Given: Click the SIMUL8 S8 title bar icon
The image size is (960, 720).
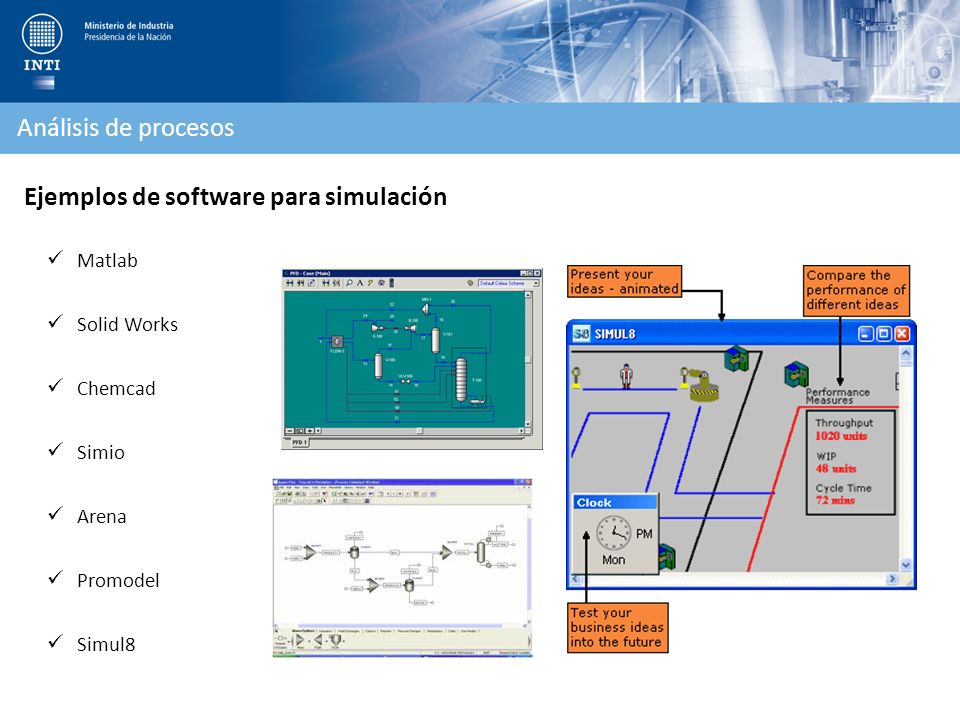Looking at the screenshot, I should (x=581, y=334).
